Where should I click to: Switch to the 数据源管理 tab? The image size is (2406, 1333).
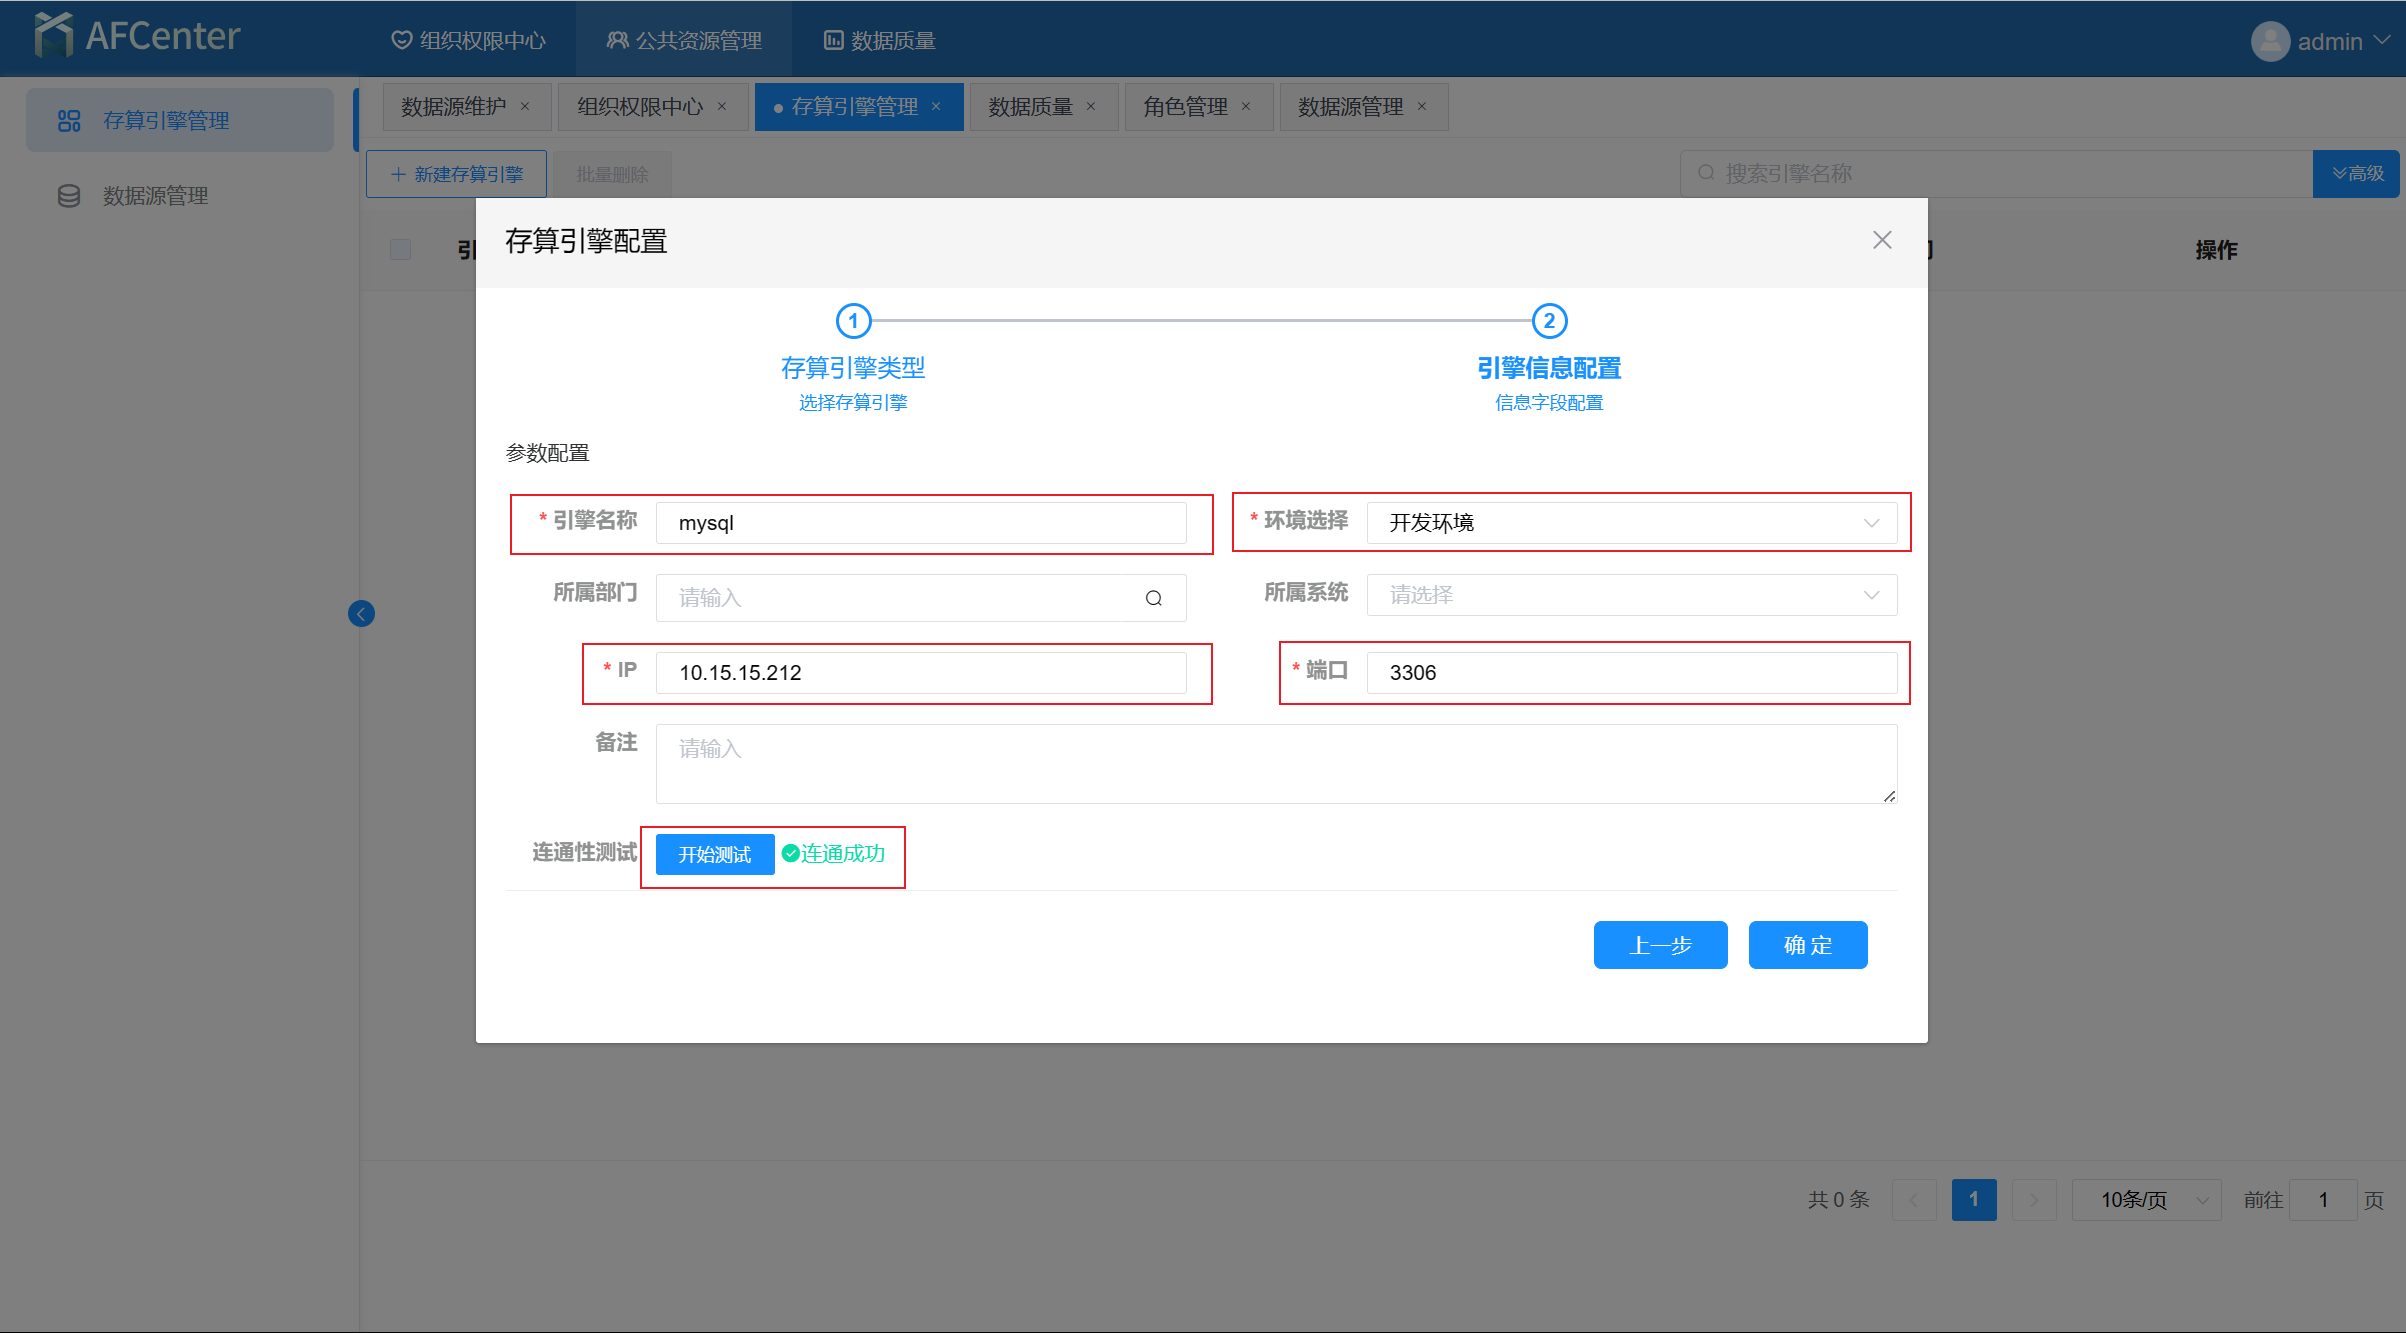click(1350, 107)
